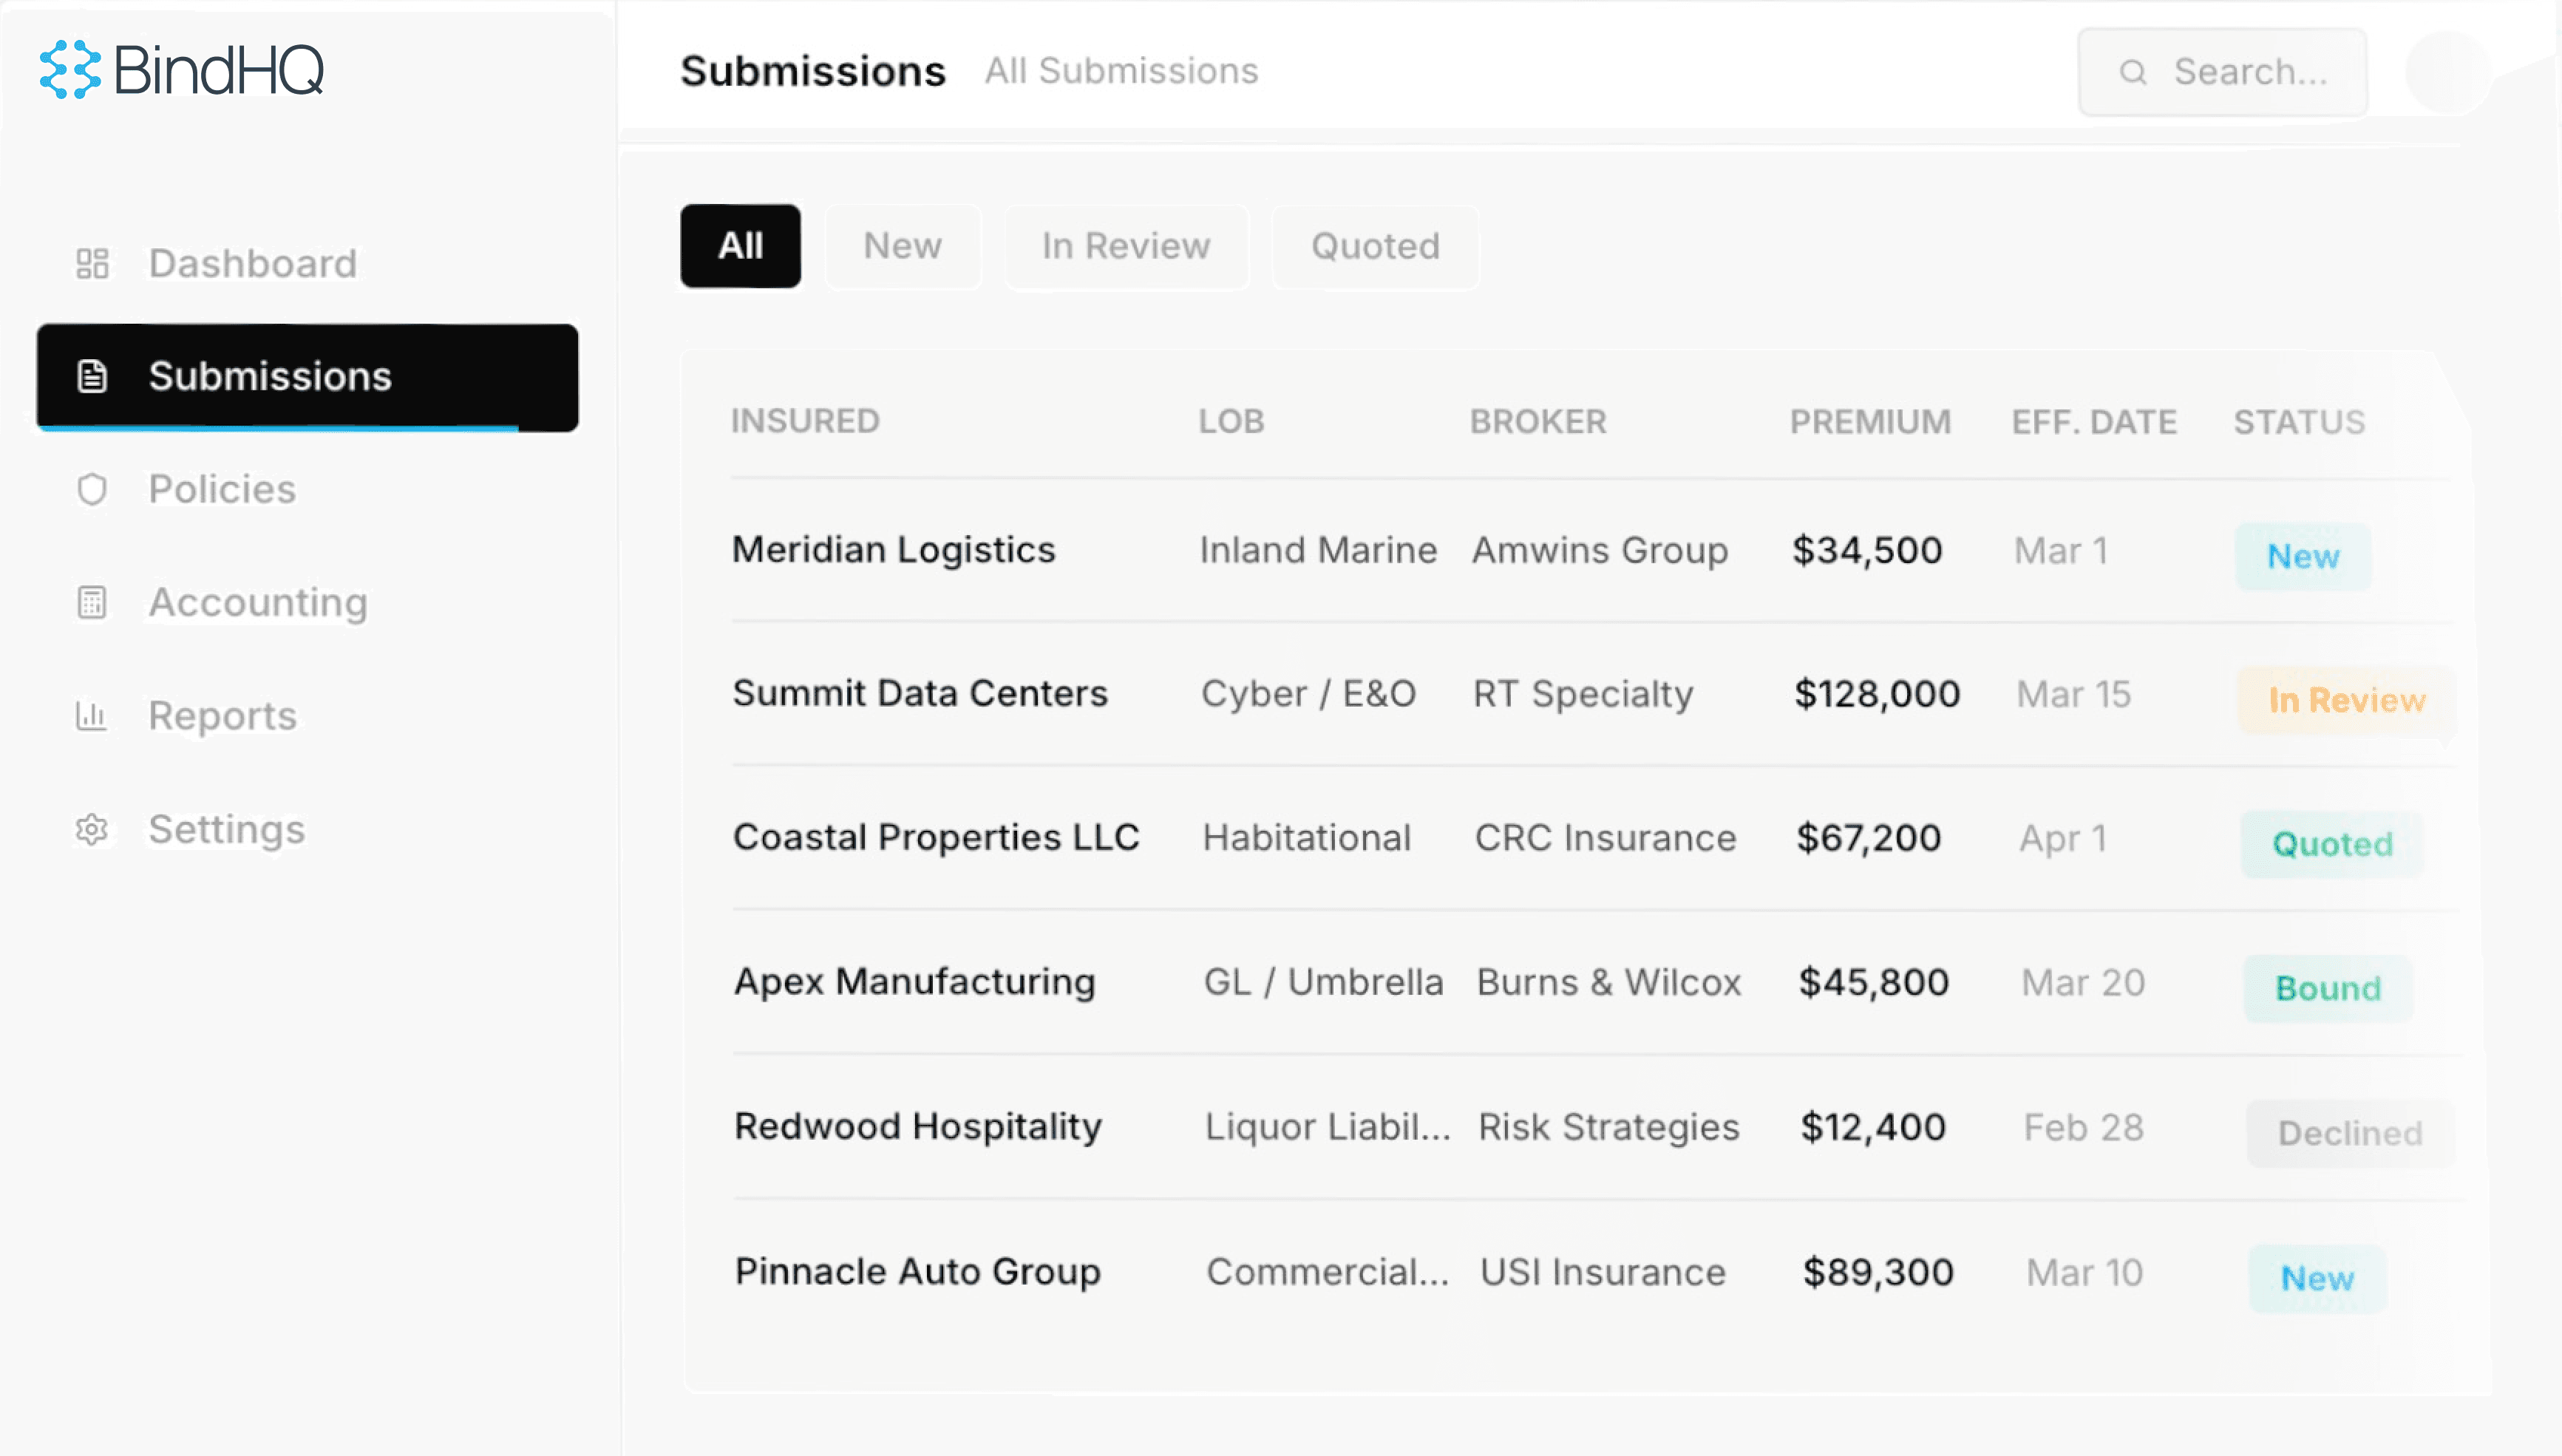Click the Accounting calculator icon

point(92,603)
